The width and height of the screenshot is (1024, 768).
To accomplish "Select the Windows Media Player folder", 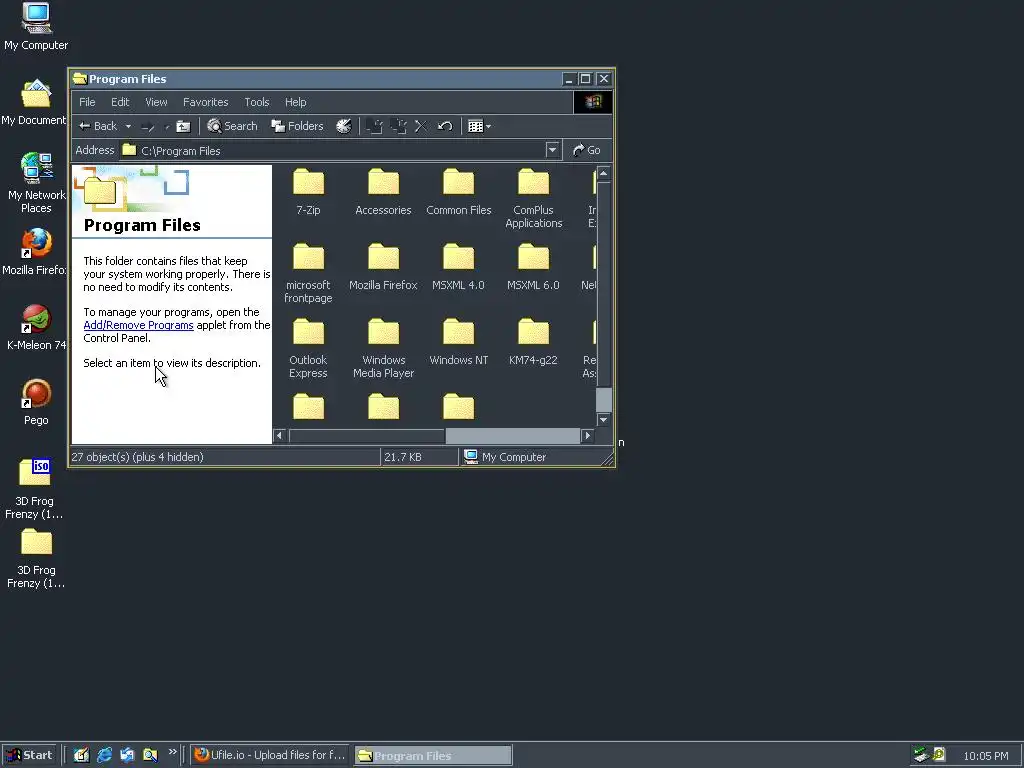I will [383, 348].
